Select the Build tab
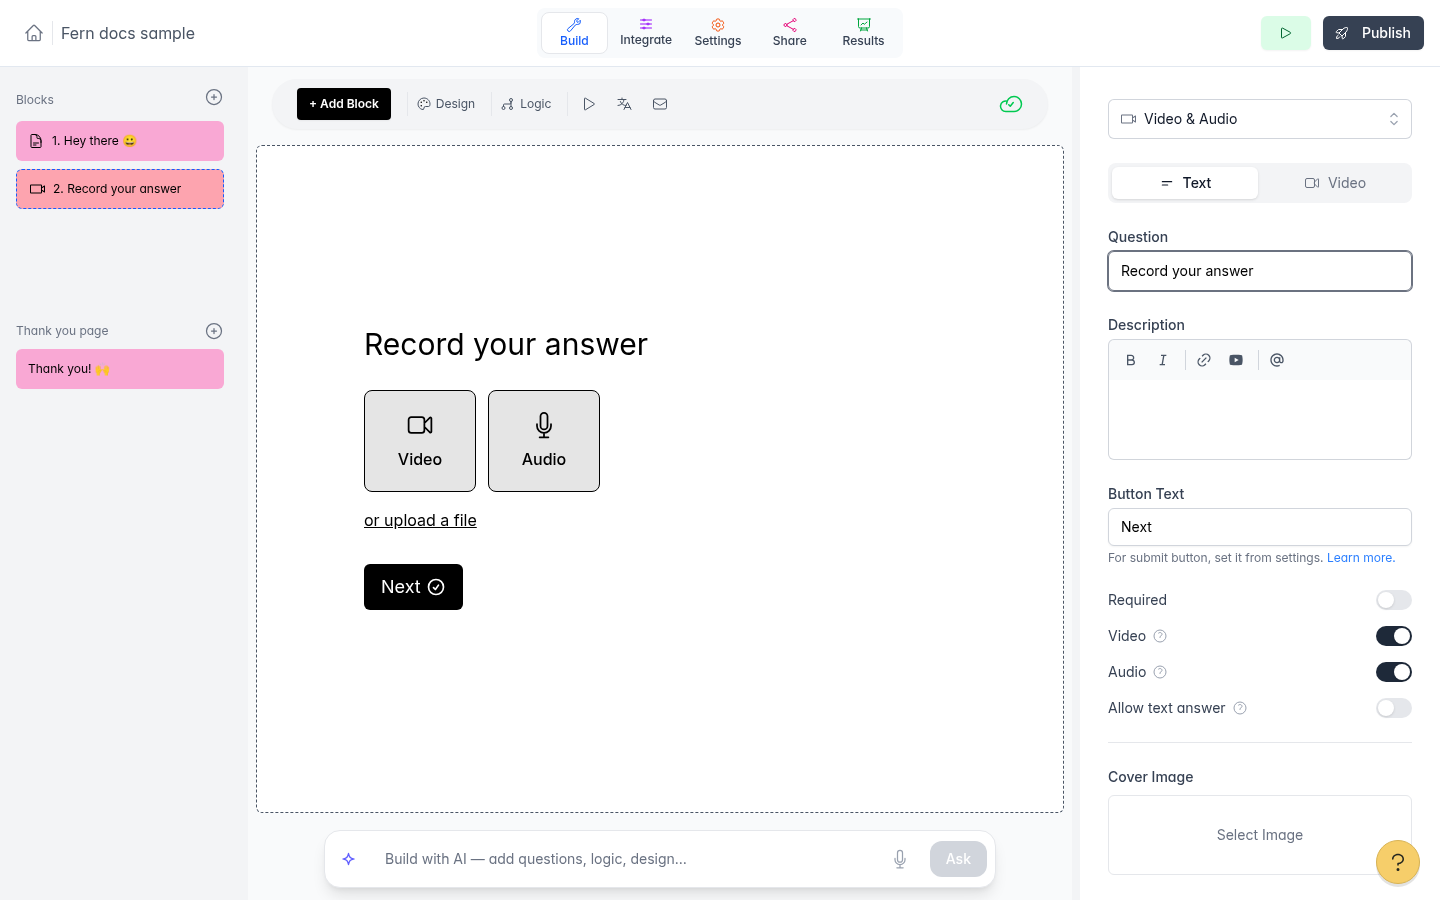 pos(574,33)
